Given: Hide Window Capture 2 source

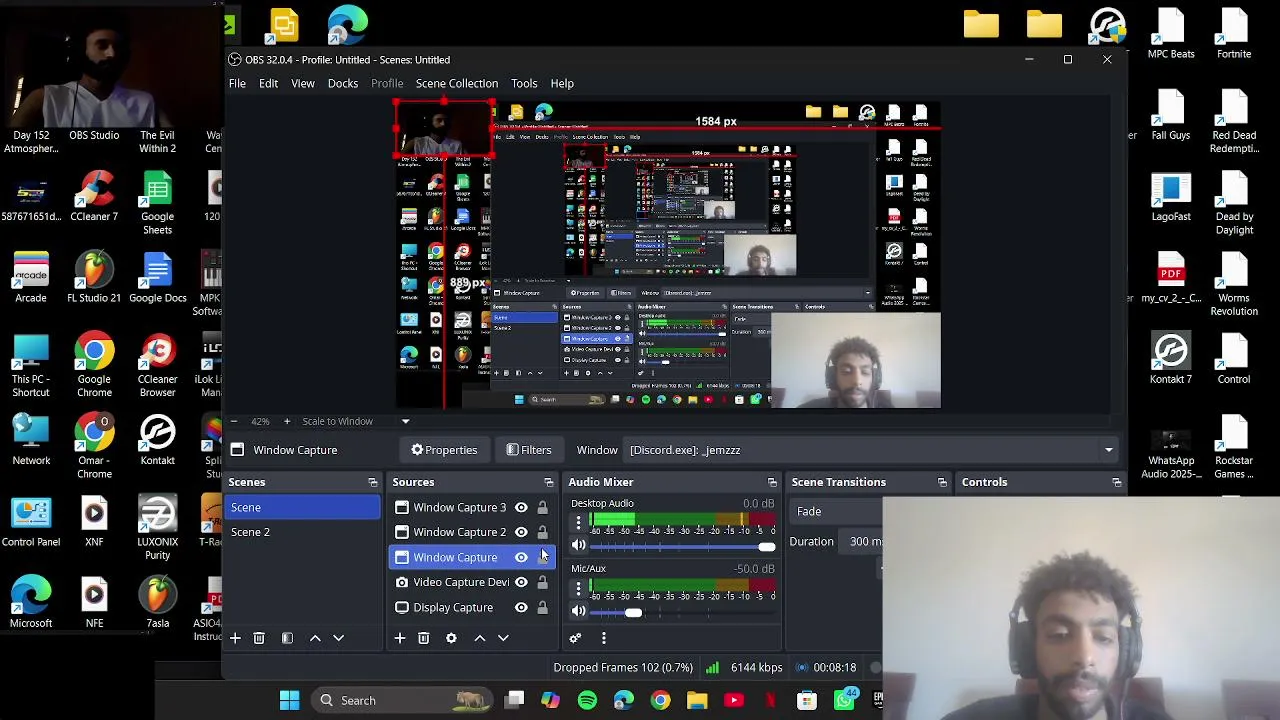Looking at the screenshot, I should (x=521, y=532).
